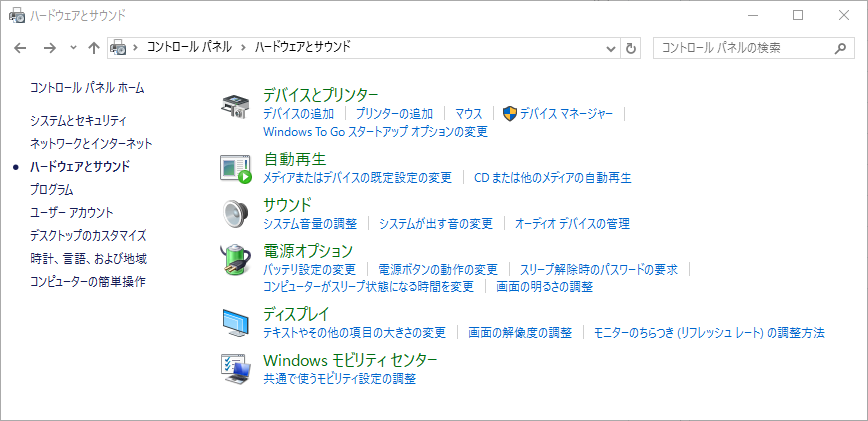Click テキストやその他の項目の大きさの変更
Viewport: 868px width, 421px height.
pyautogui.click(x=354, y=332)
